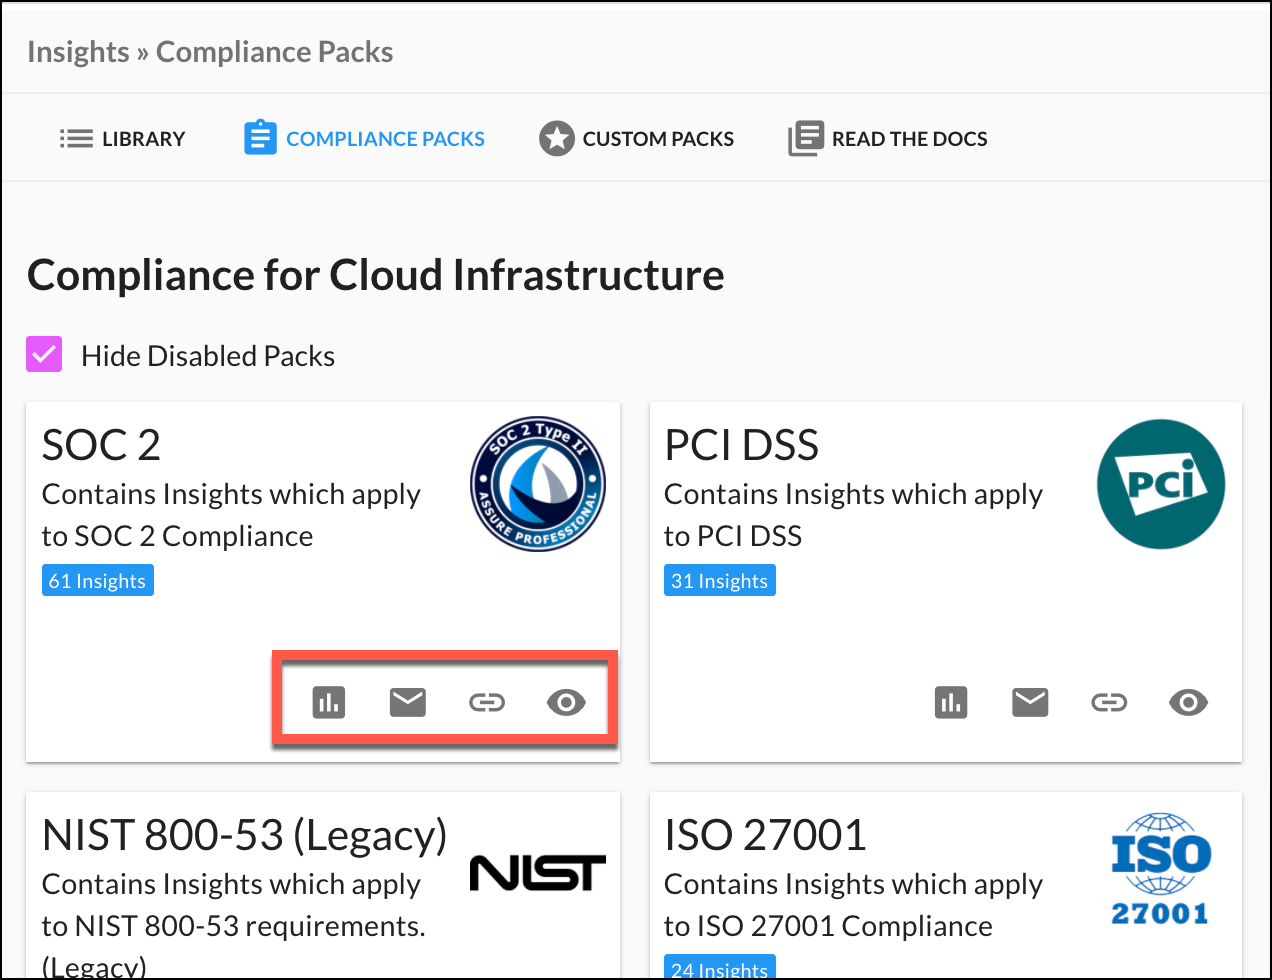Copy the SOC 2 pack link icon
Image resolution: width=1272 pixels, height=980 pixels.
pos(487,703)
